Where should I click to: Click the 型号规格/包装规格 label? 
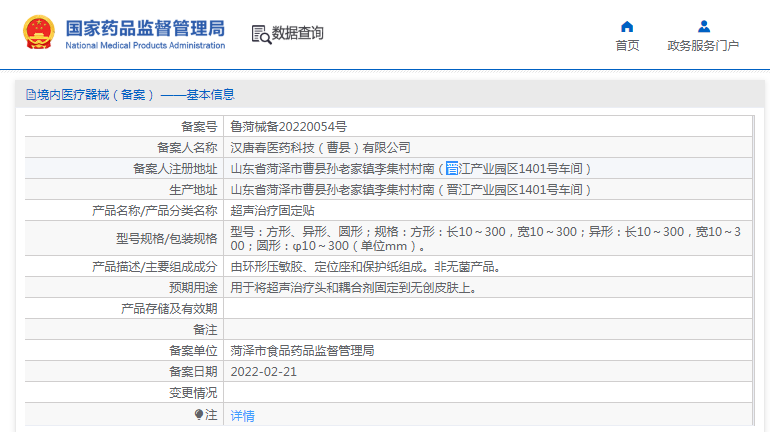tap(166, 239)
